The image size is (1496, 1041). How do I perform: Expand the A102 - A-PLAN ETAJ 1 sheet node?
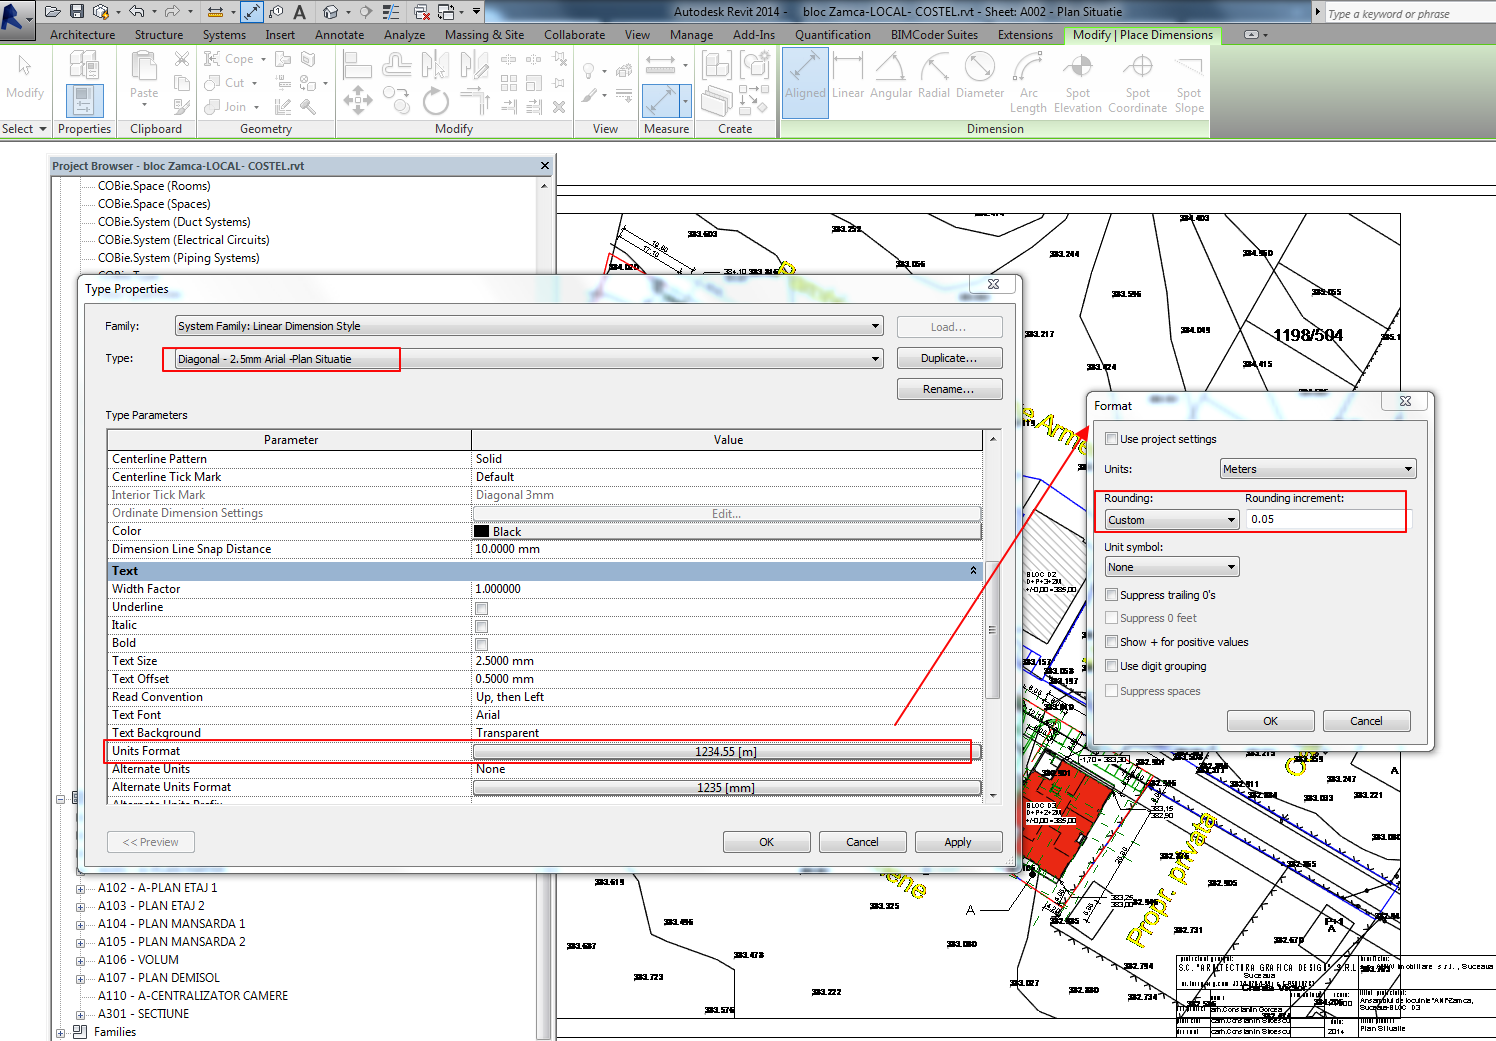tap(81, 888)
